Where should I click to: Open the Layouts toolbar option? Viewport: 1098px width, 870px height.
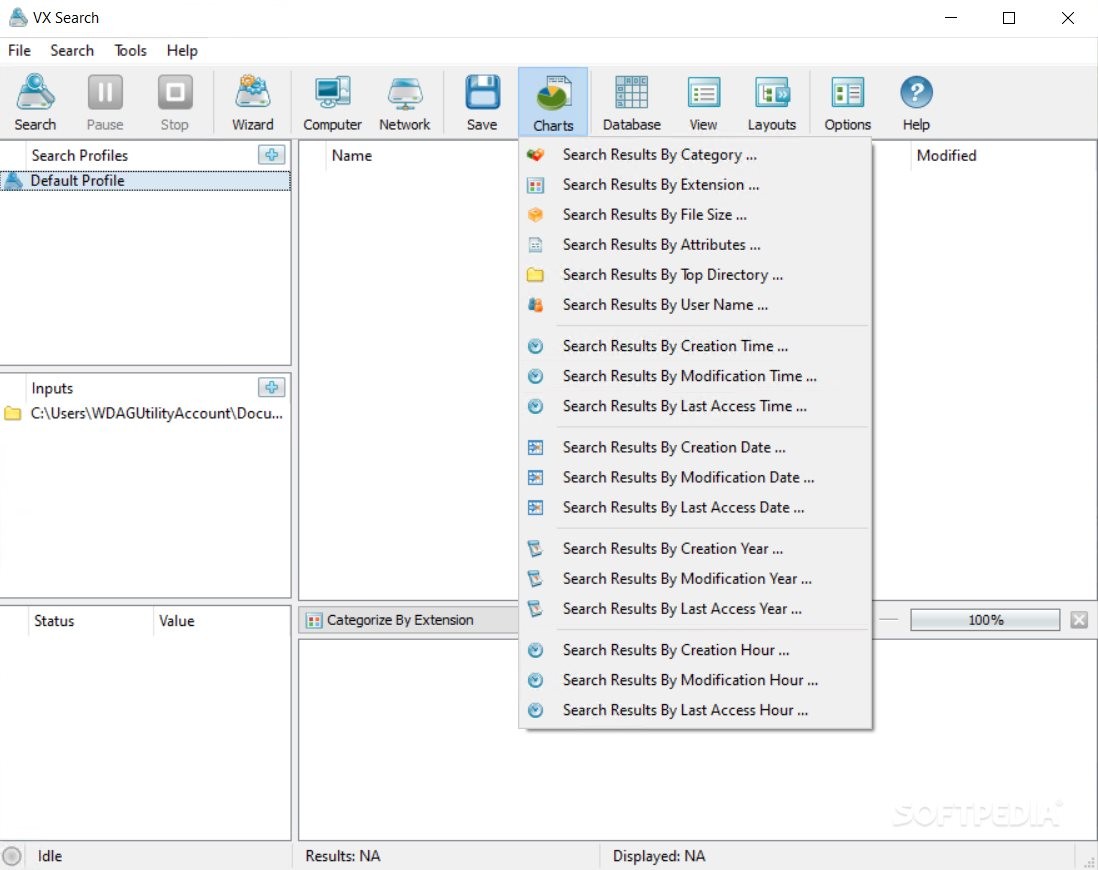coord(772,102)
